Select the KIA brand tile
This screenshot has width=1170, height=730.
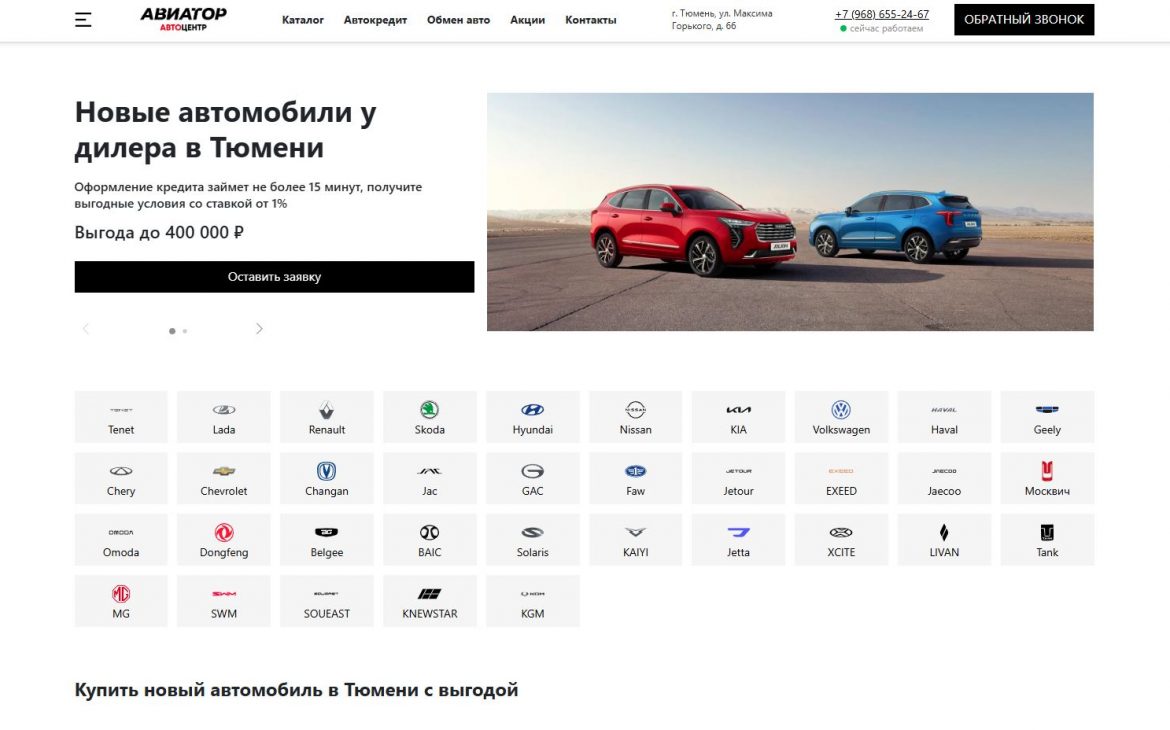click(x=739, y=417)
